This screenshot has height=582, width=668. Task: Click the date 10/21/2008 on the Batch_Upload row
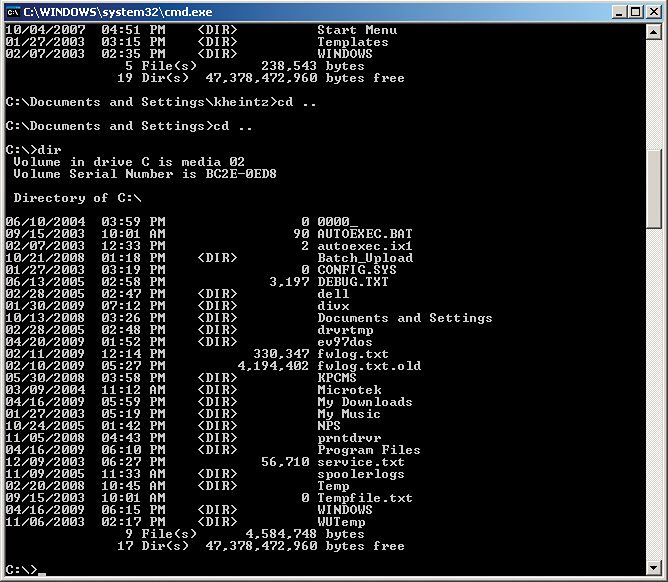[x=45, y=258]
